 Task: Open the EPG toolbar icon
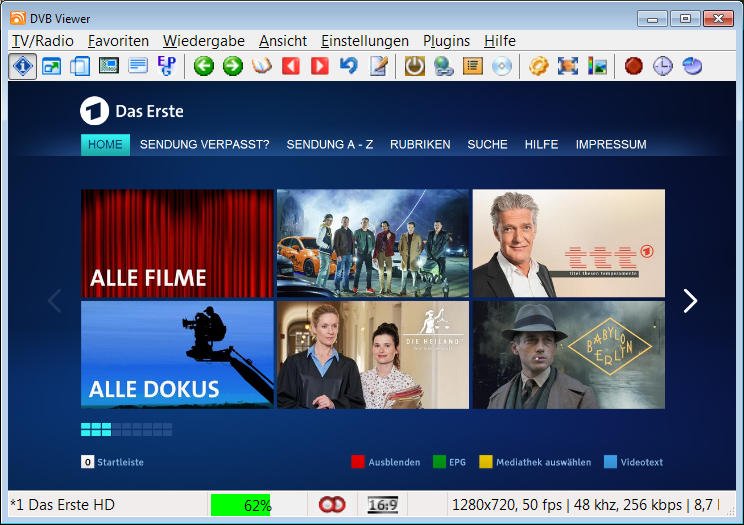[167, 66]
